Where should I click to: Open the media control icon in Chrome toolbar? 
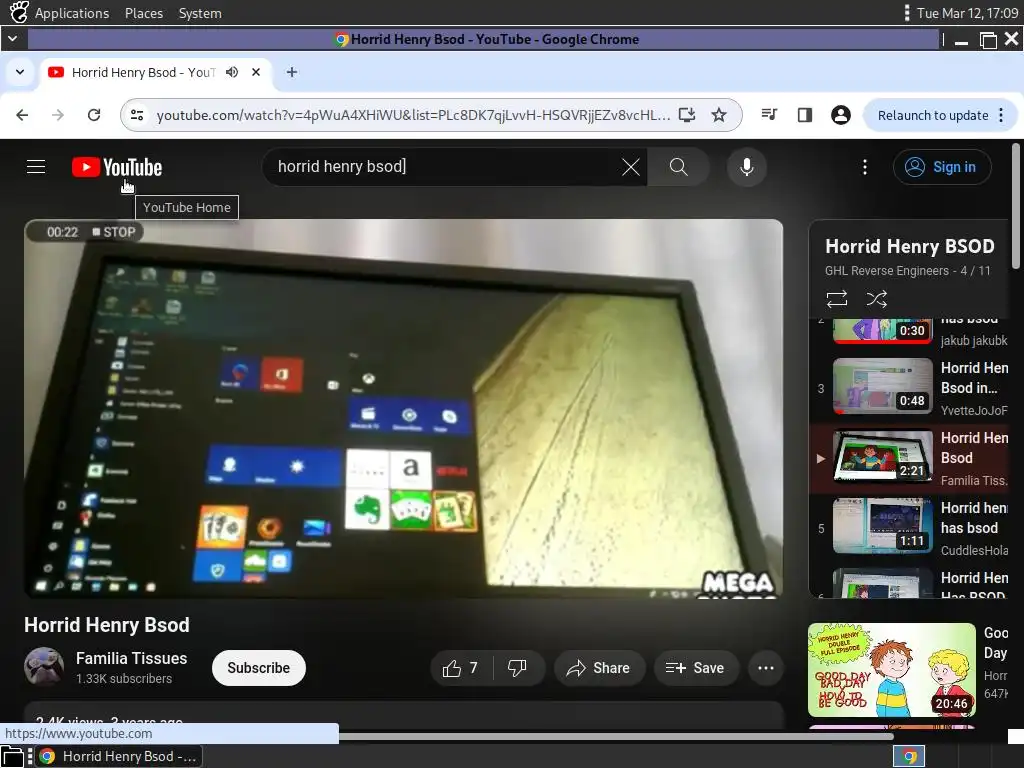[769, 115]
